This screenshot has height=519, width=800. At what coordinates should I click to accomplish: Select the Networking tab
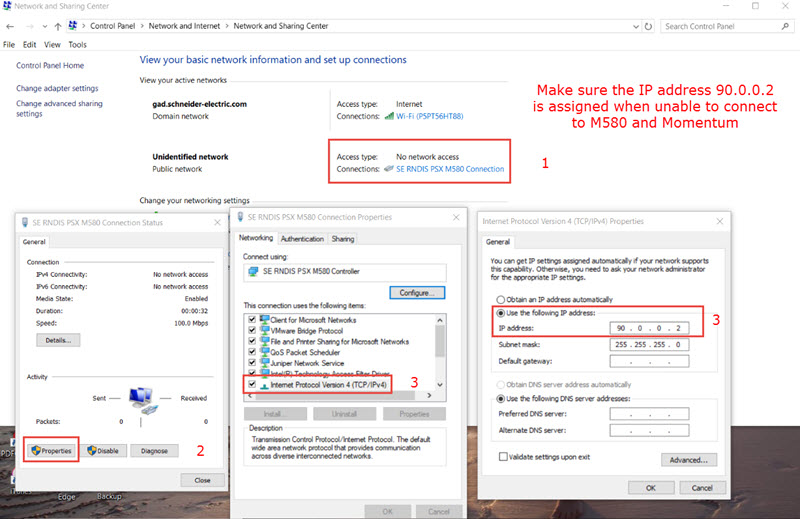(256, 238)
